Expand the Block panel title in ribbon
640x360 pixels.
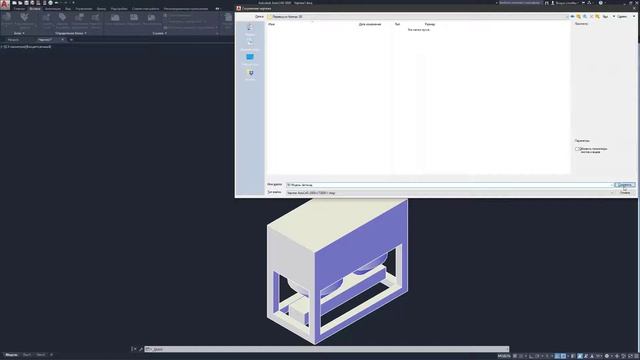tap(19, 33)
